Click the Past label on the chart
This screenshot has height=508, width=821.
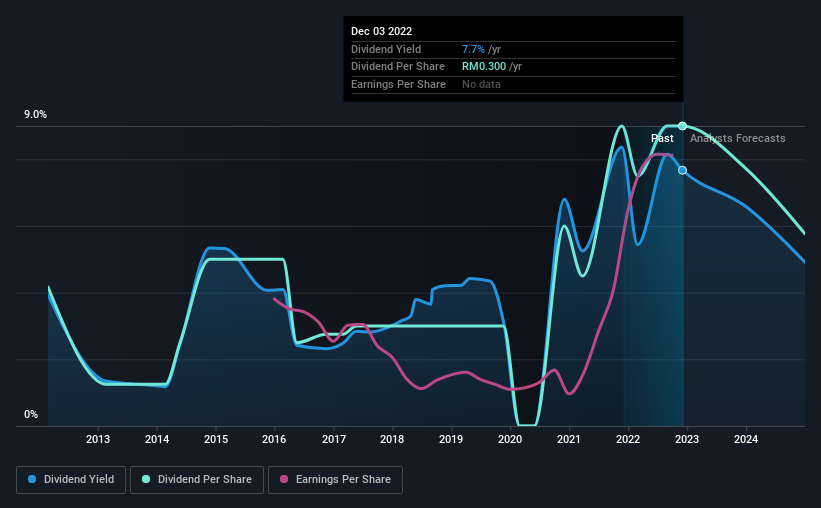click(x=662, y=138)
